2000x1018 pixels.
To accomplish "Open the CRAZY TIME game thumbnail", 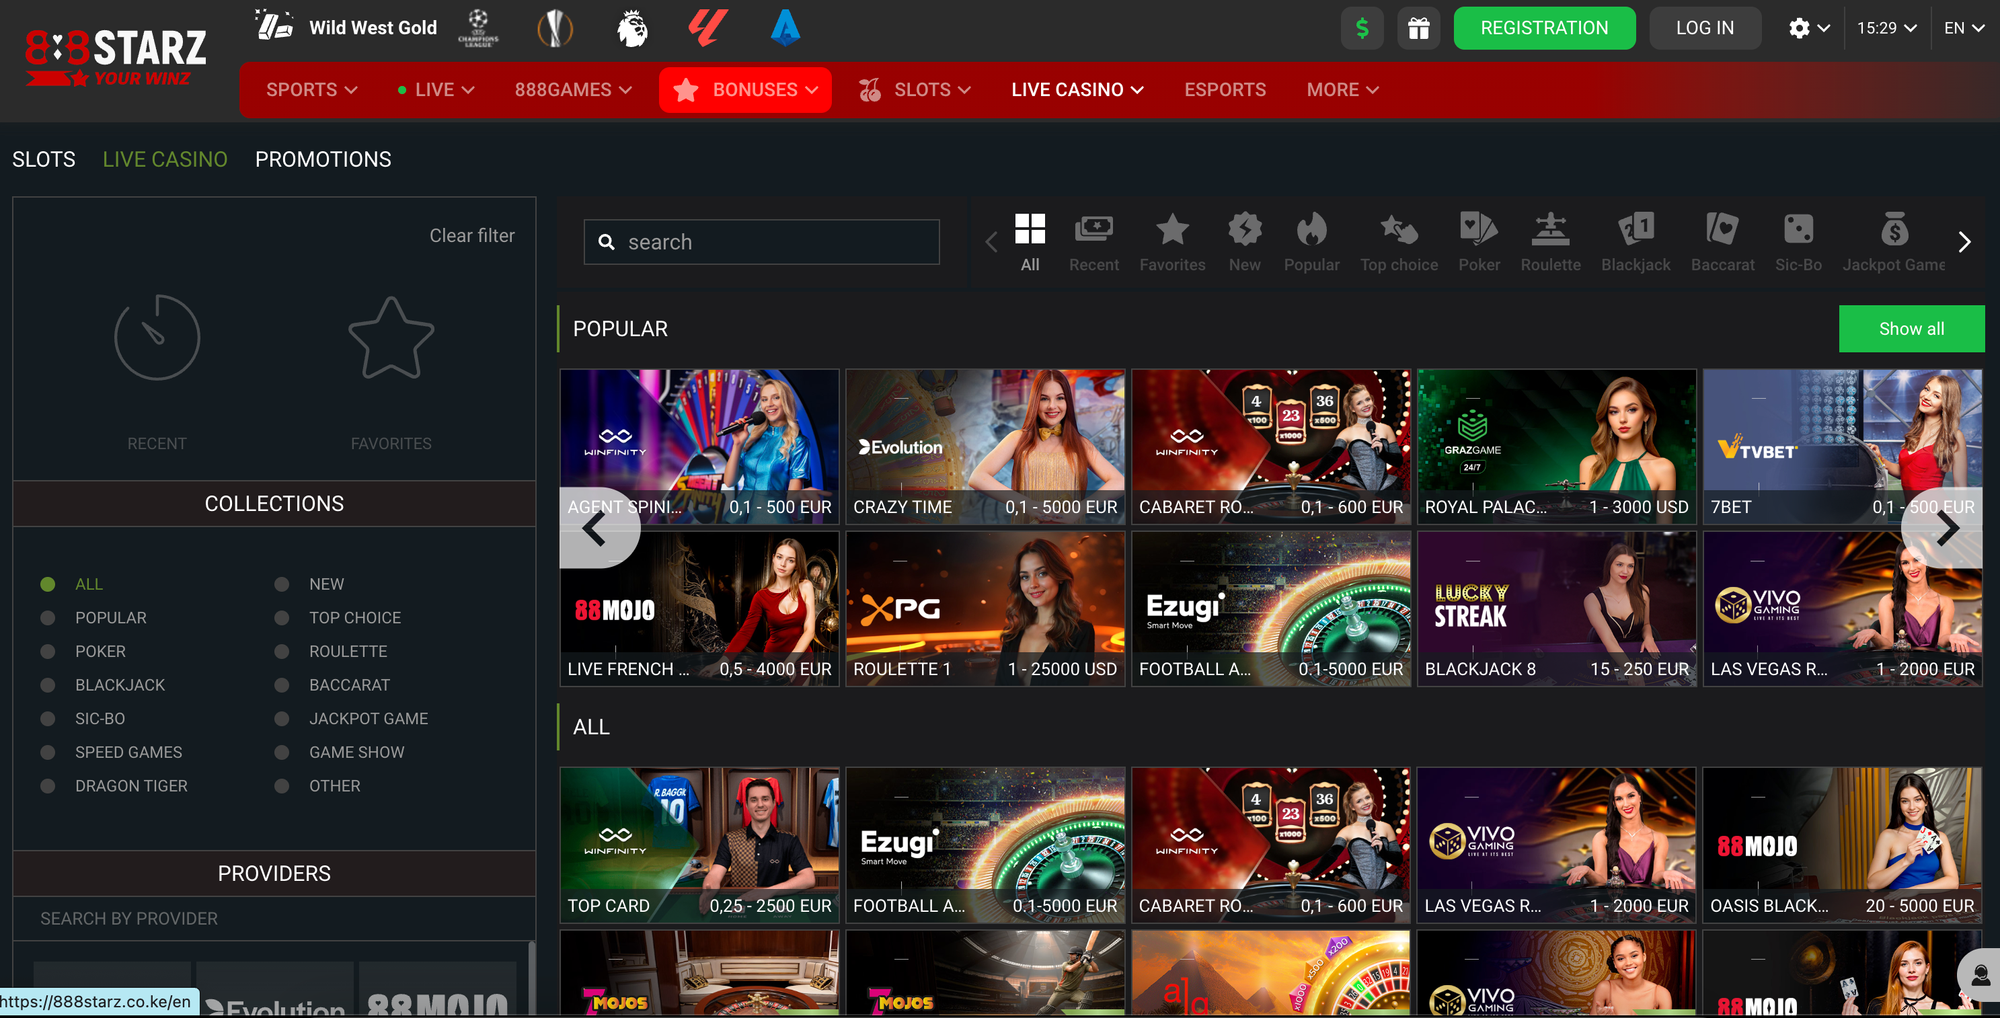I will click(985, 447).
